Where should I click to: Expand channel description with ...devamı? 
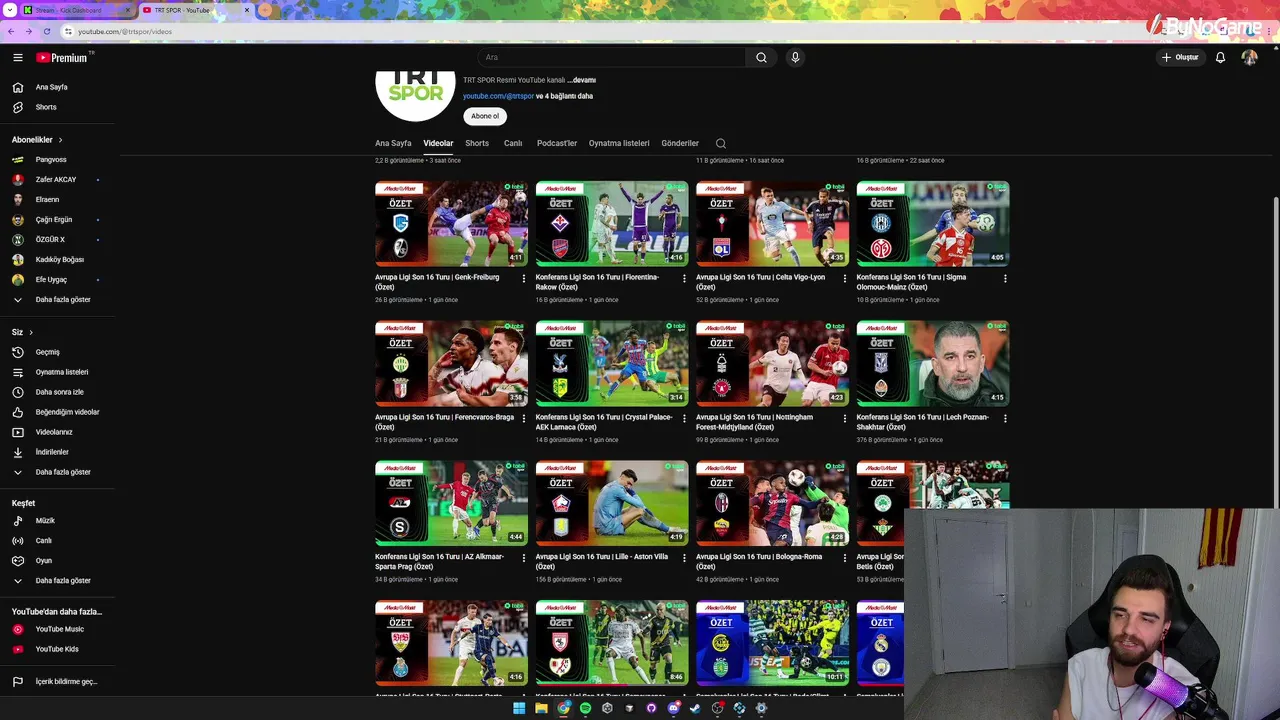click(582, 80)
